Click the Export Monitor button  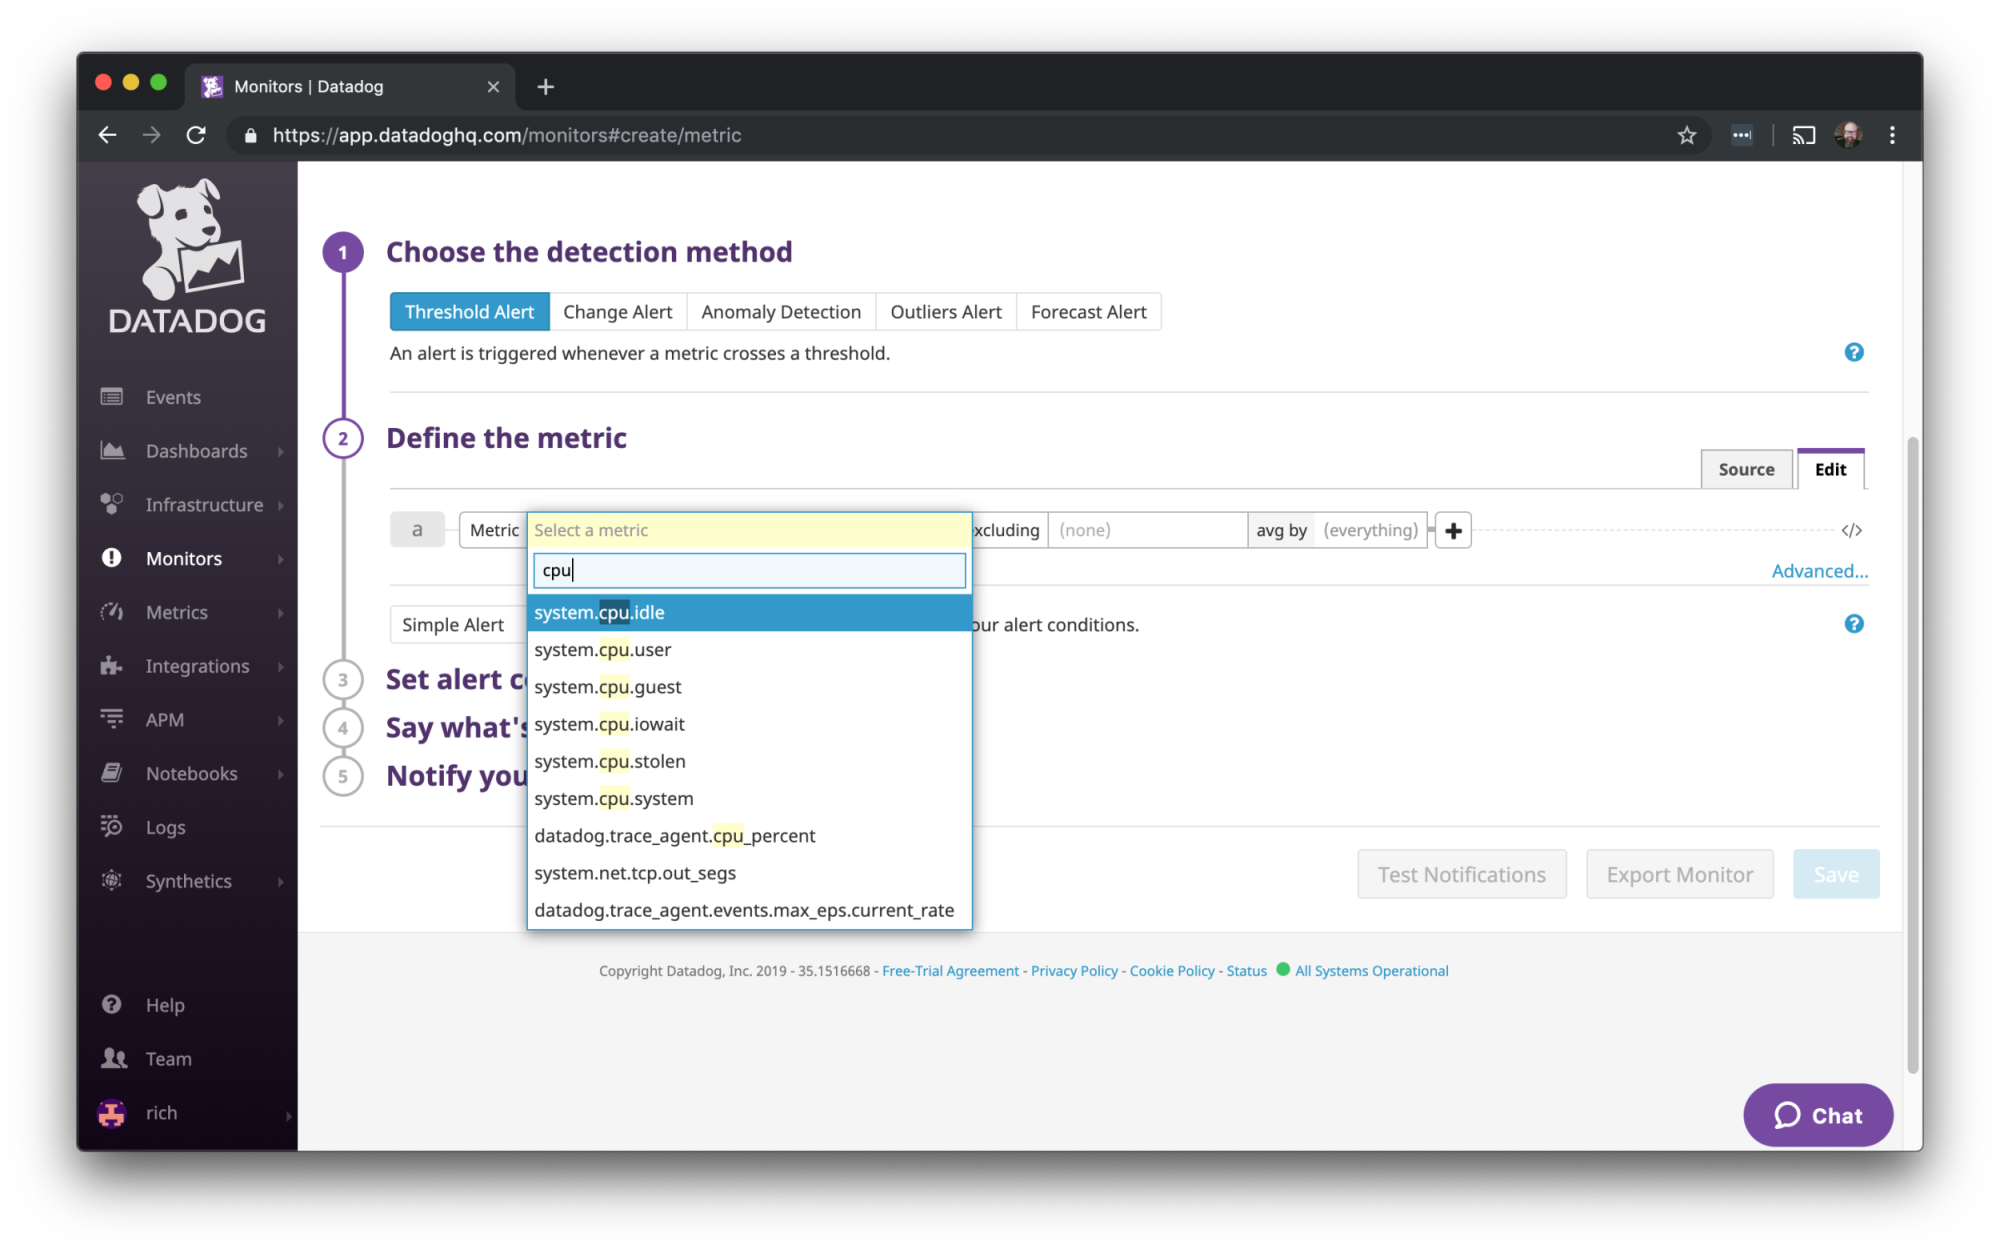pos(1680,873)
